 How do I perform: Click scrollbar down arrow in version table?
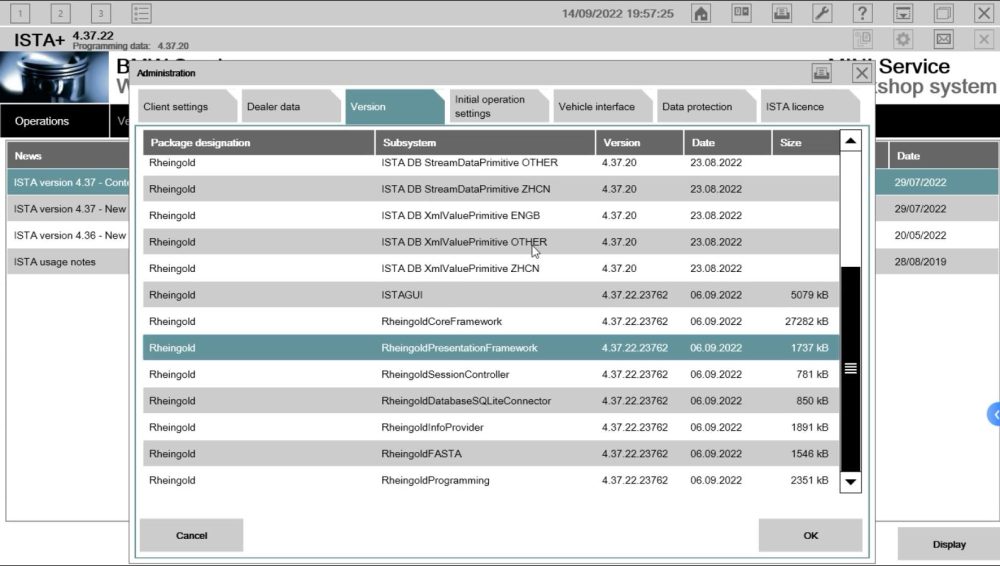[x=850, y=482]
